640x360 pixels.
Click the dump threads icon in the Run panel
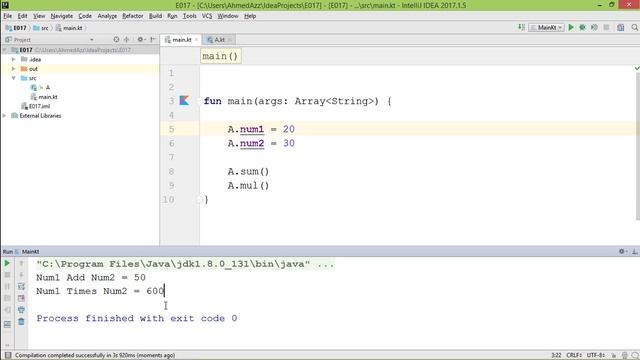tap(7, 298)
